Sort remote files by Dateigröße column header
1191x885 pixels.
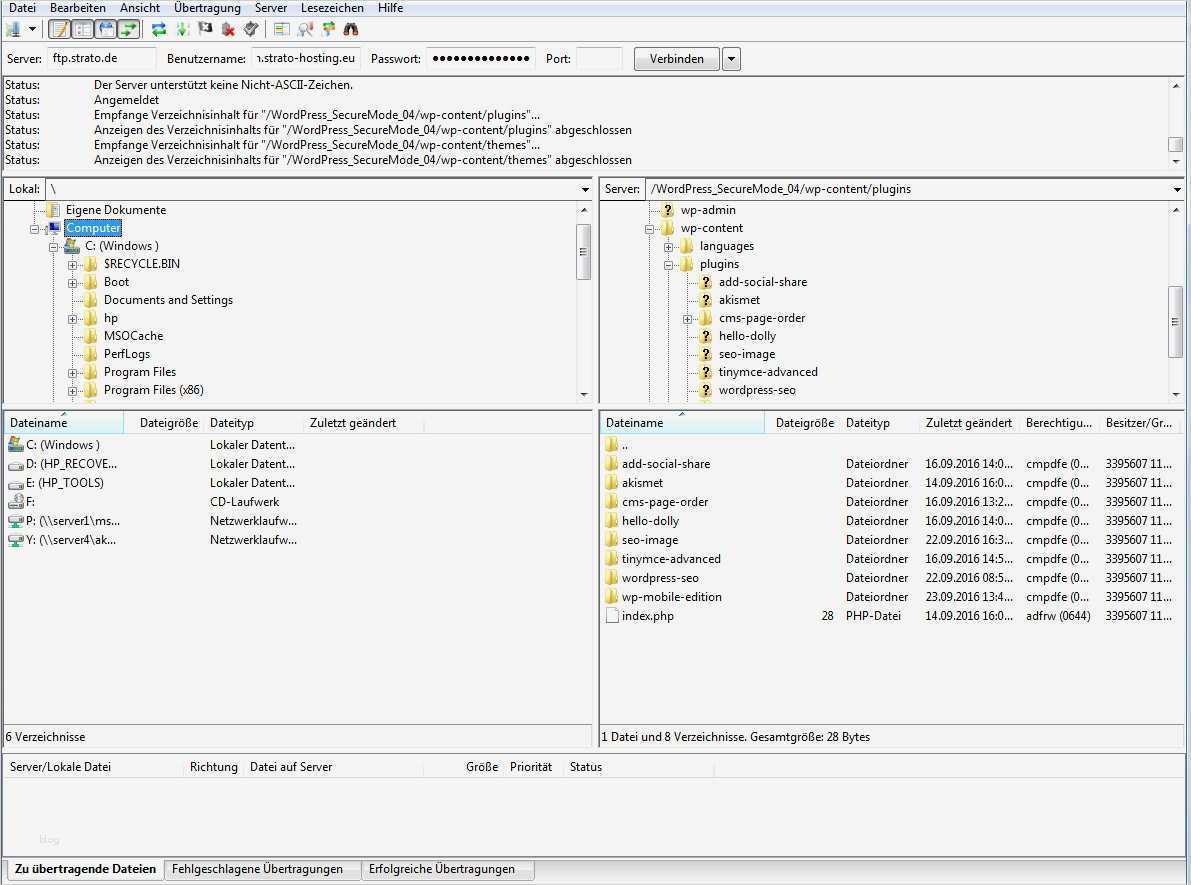pos(804,423)
